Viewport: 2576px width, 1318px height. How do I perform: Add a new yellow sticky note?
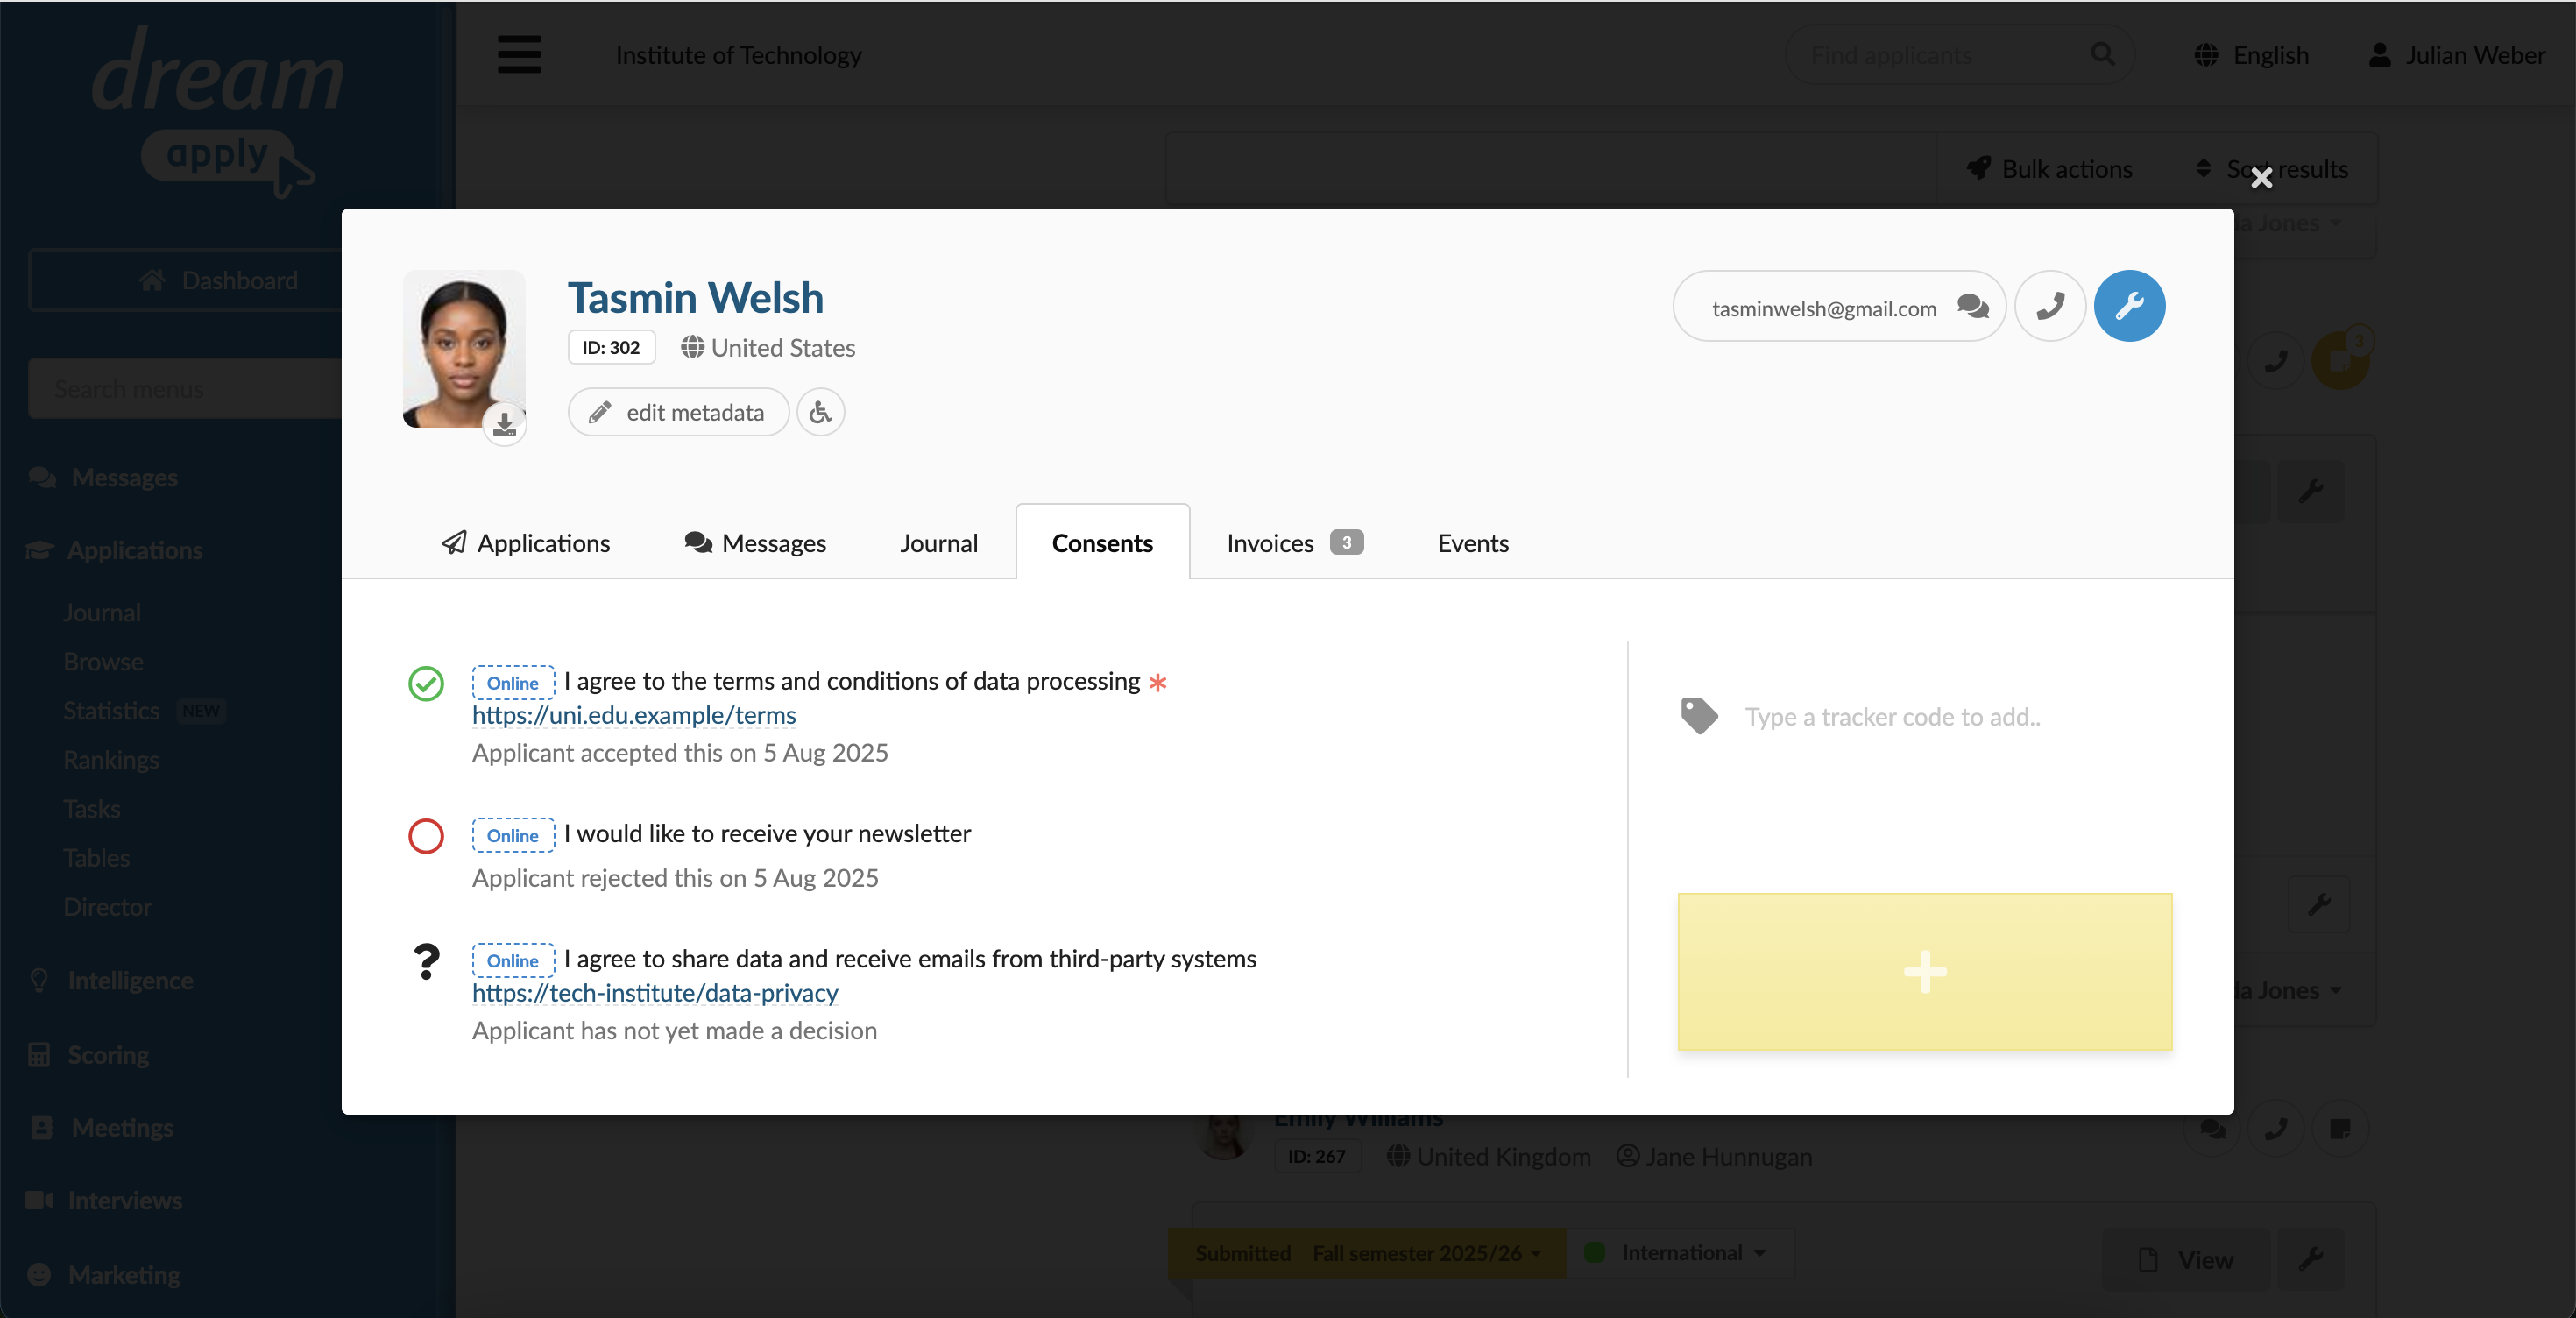click(x=1924, y=972)
